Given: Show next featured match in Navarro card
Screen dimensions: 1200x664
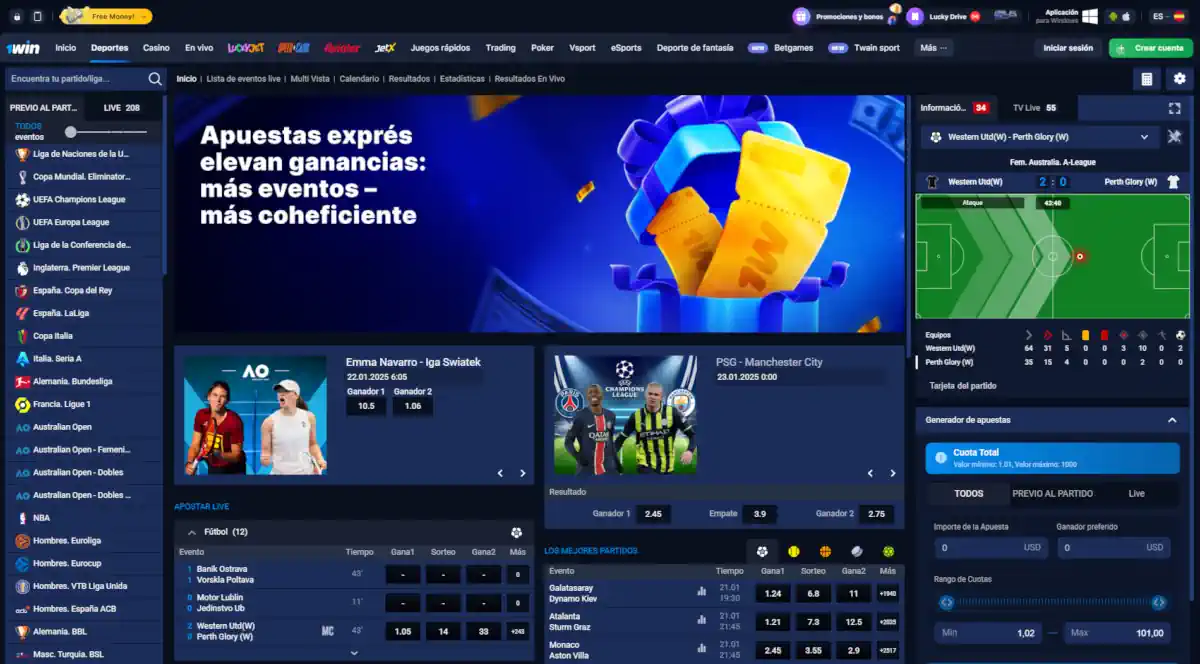Looking at the screenshot, I should pos(522,473).
